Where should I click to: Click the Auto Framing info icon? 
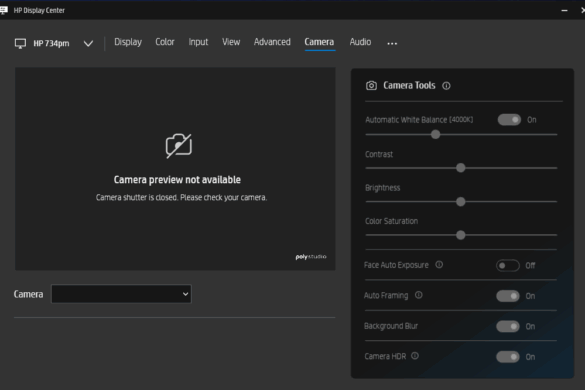pos(419,295)
